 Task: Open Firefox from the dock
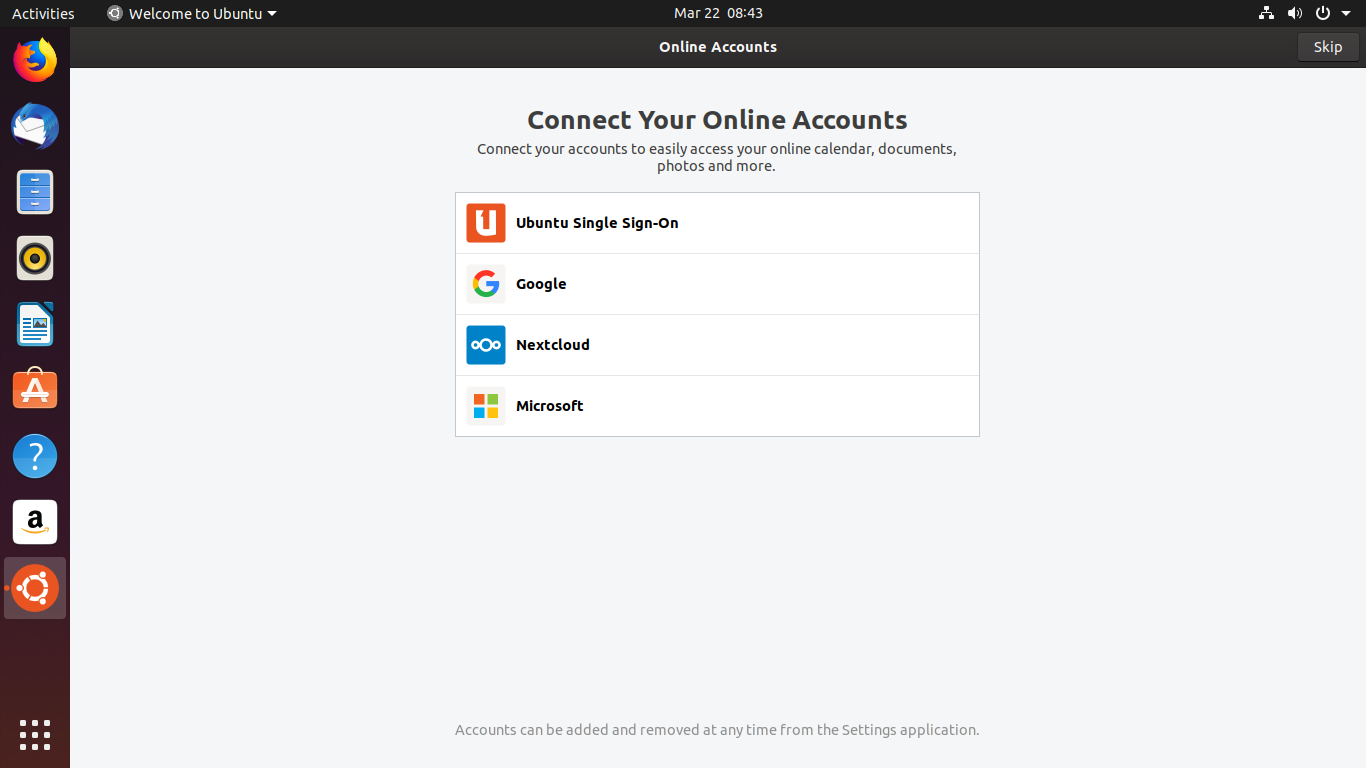pos(35,60)
